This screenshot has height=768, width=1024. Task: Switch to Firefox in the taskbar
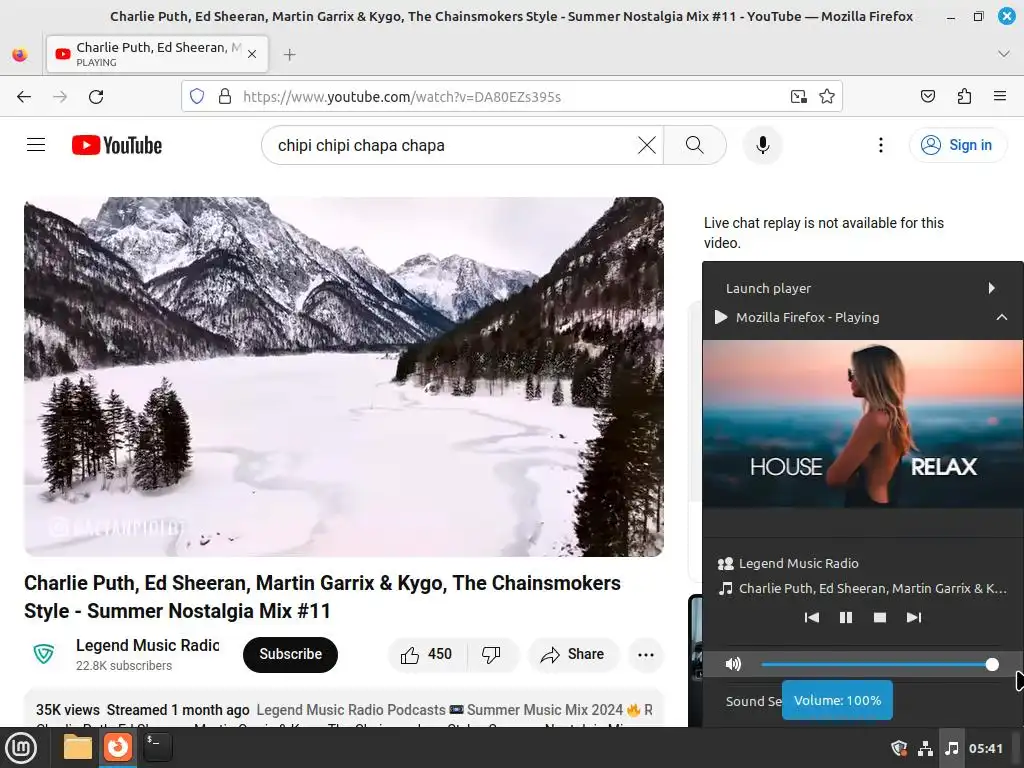pos(118,747)
